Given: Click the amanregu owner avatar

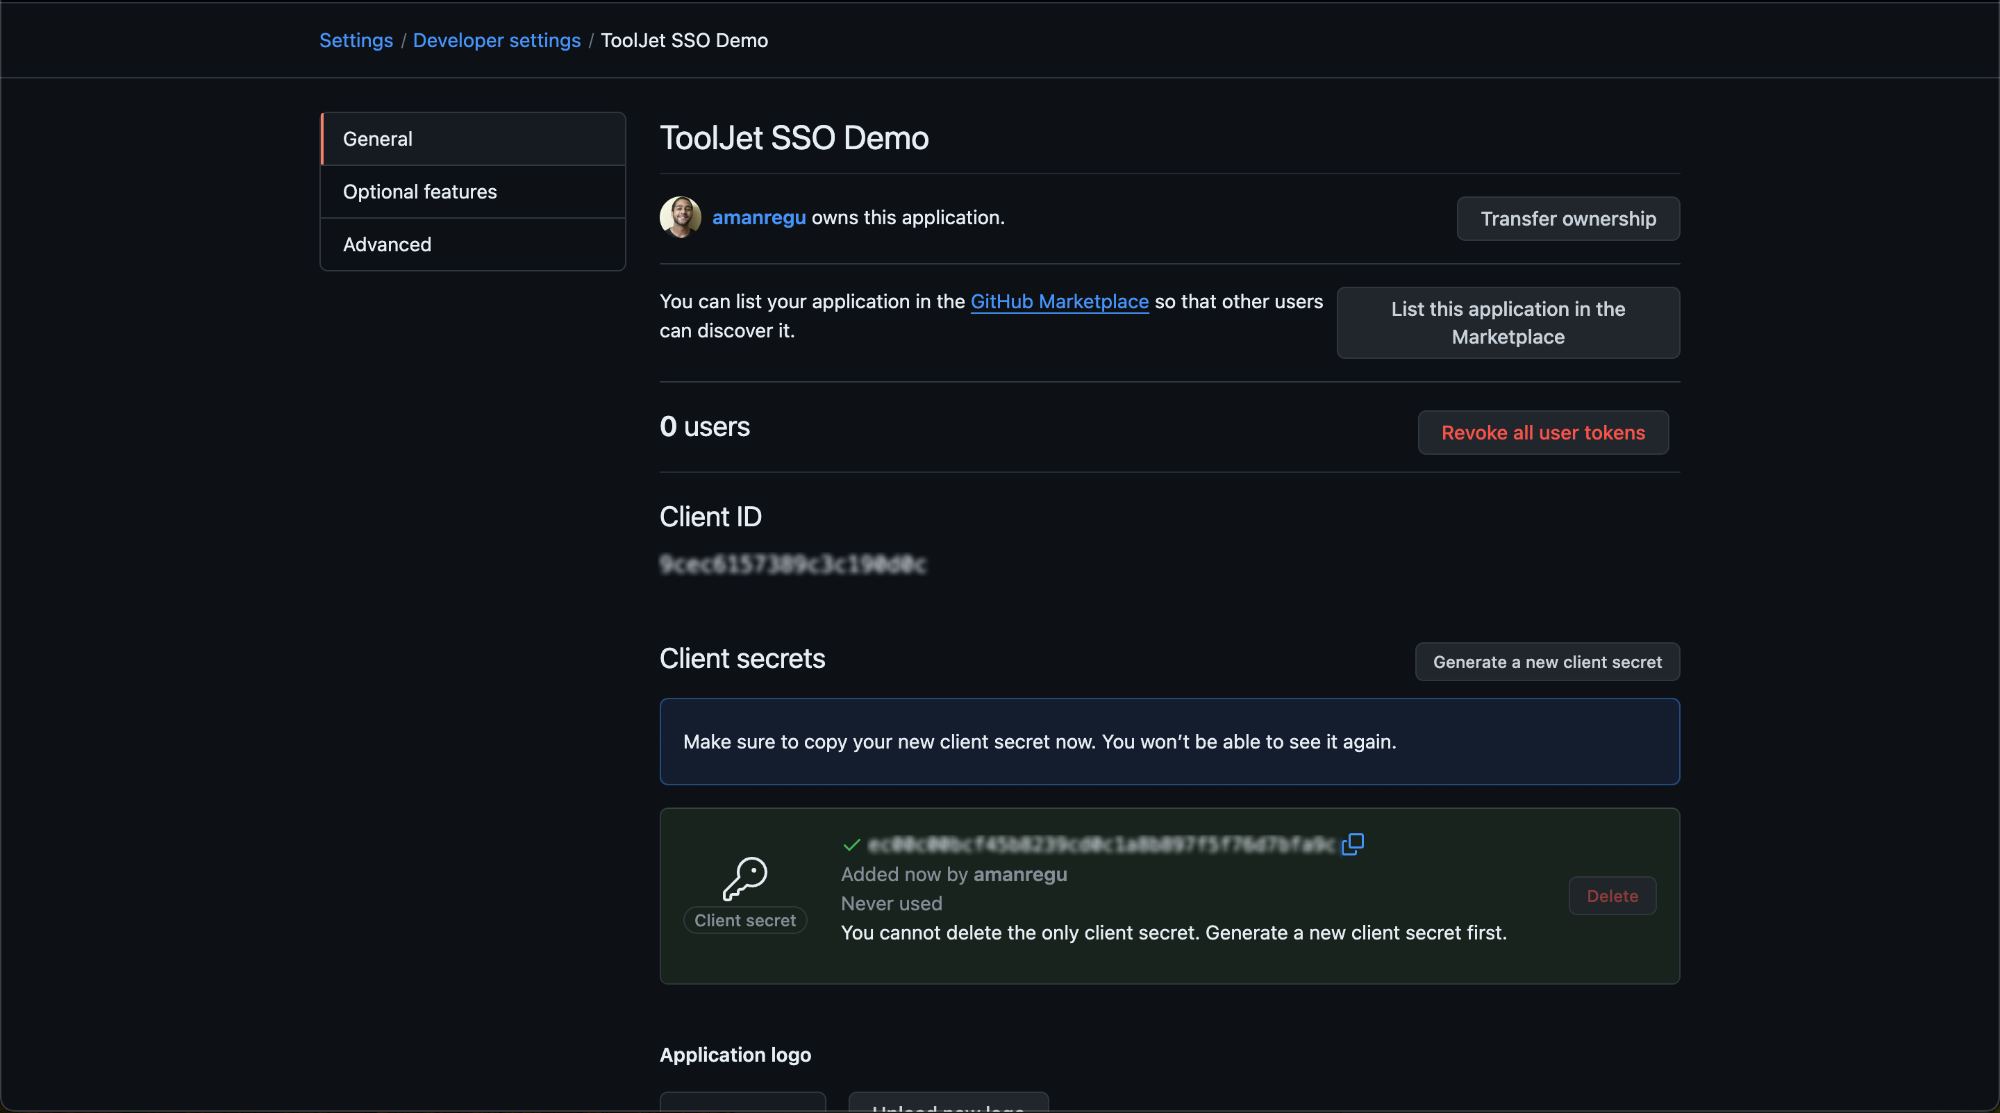Looking at the screenshot, I should point(680,217).
